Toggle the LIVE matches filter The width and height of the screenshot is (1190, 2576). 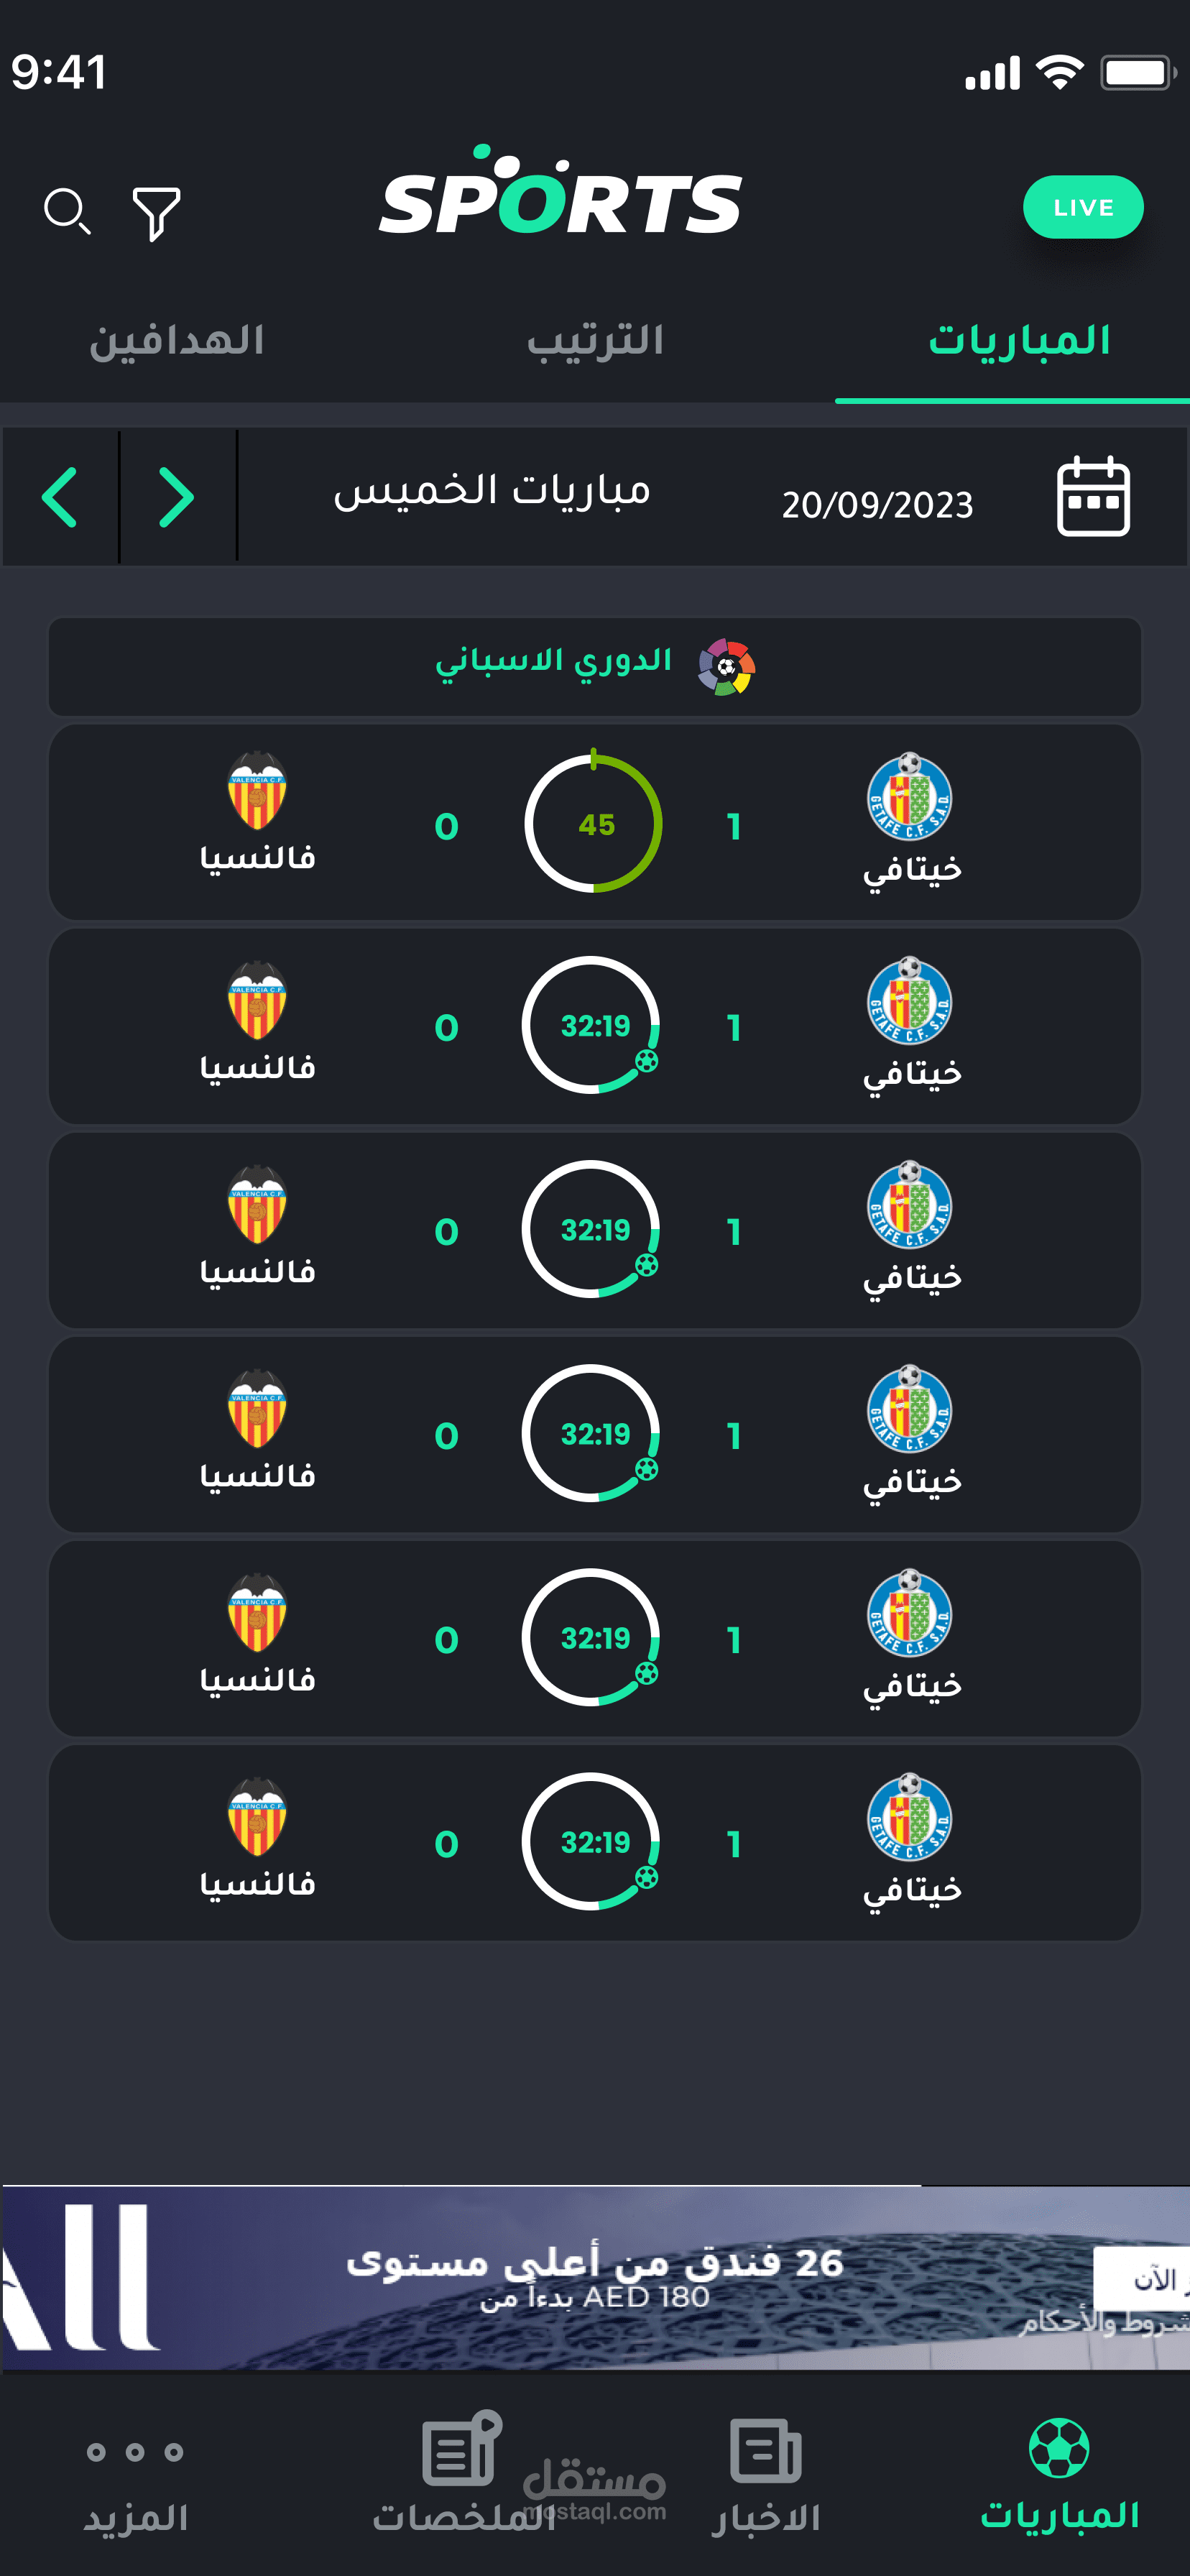point(1082,208)
